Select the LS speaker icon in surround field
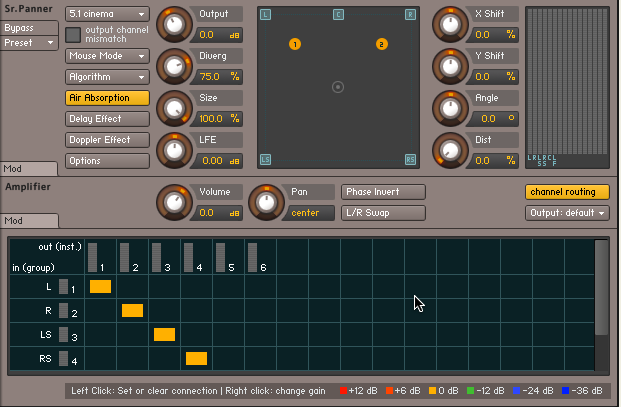 coord(265,160)
